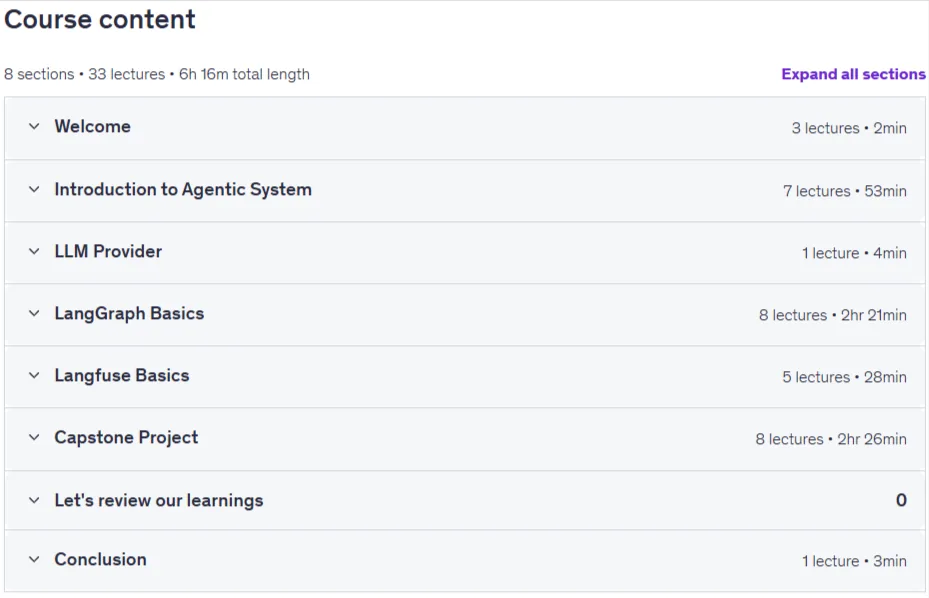This screenshot has height=598, width=929.
Task: Open the LangGraph Basics chevron arrow
Action: 34,313
